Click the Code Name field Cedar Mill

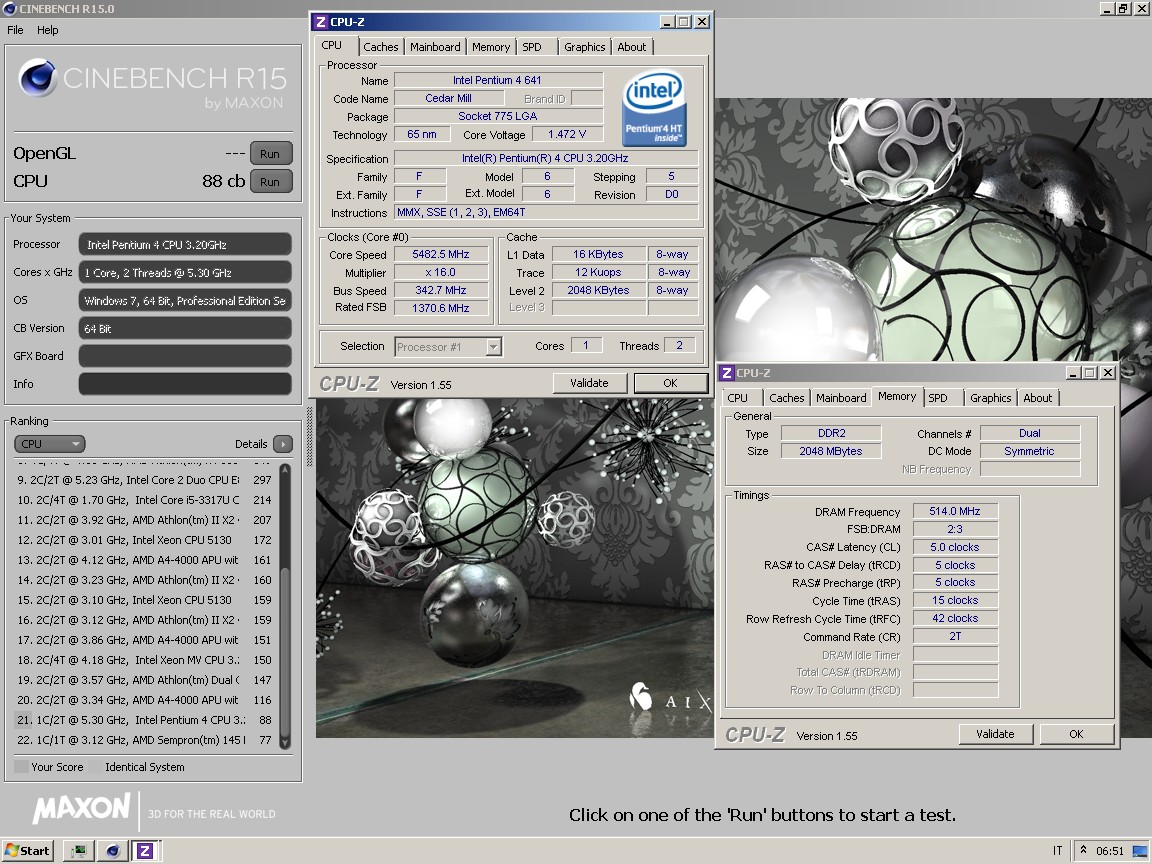pyautogui.click(x=448, y=98)
